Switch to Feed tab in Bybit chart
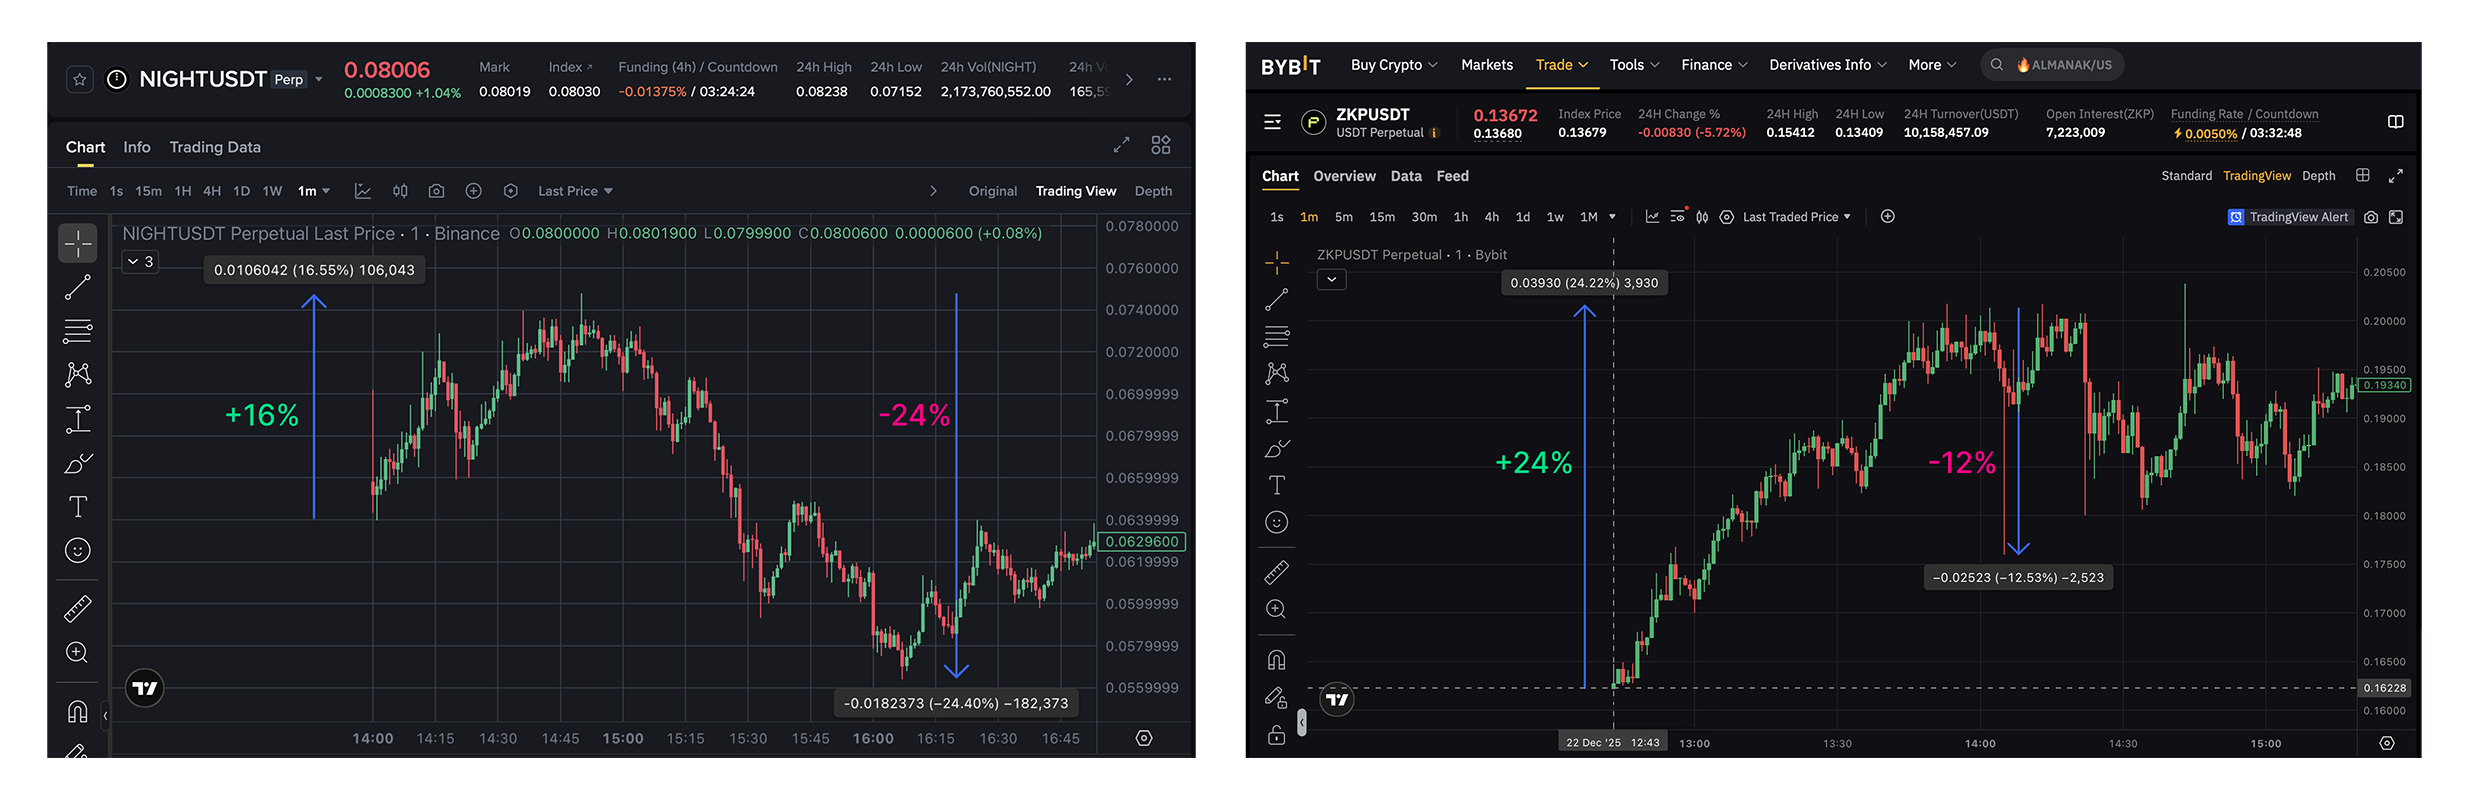The height and width of the screenshot is (800, 2471). pyautogui.click(x=1453, y=176)
